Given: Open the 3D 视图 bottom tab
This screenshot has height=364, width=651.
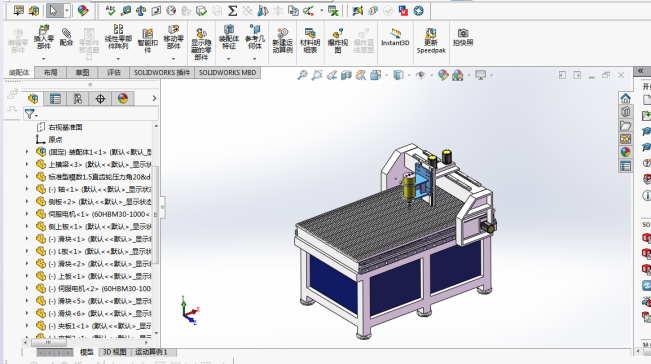Looking at the screenshot, I should point(115,352).
